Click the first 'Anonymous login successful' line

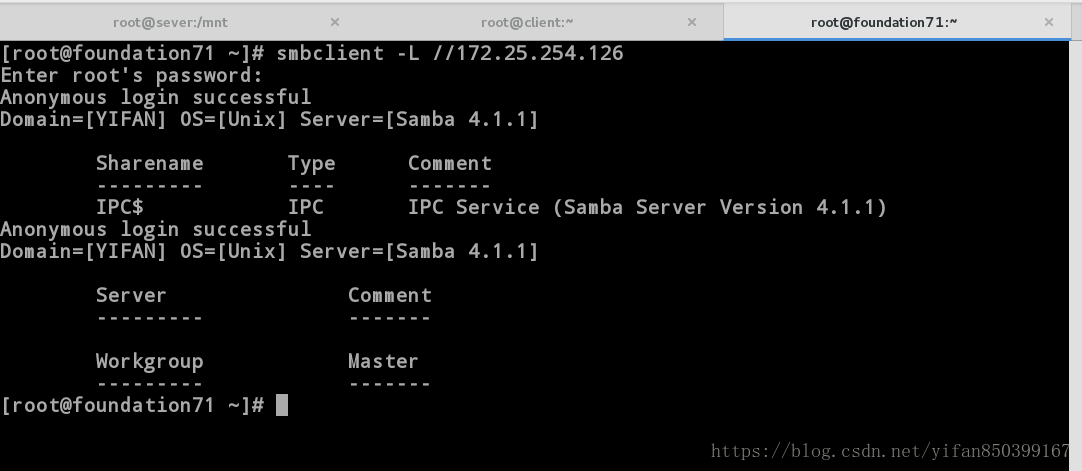point(156,97)
